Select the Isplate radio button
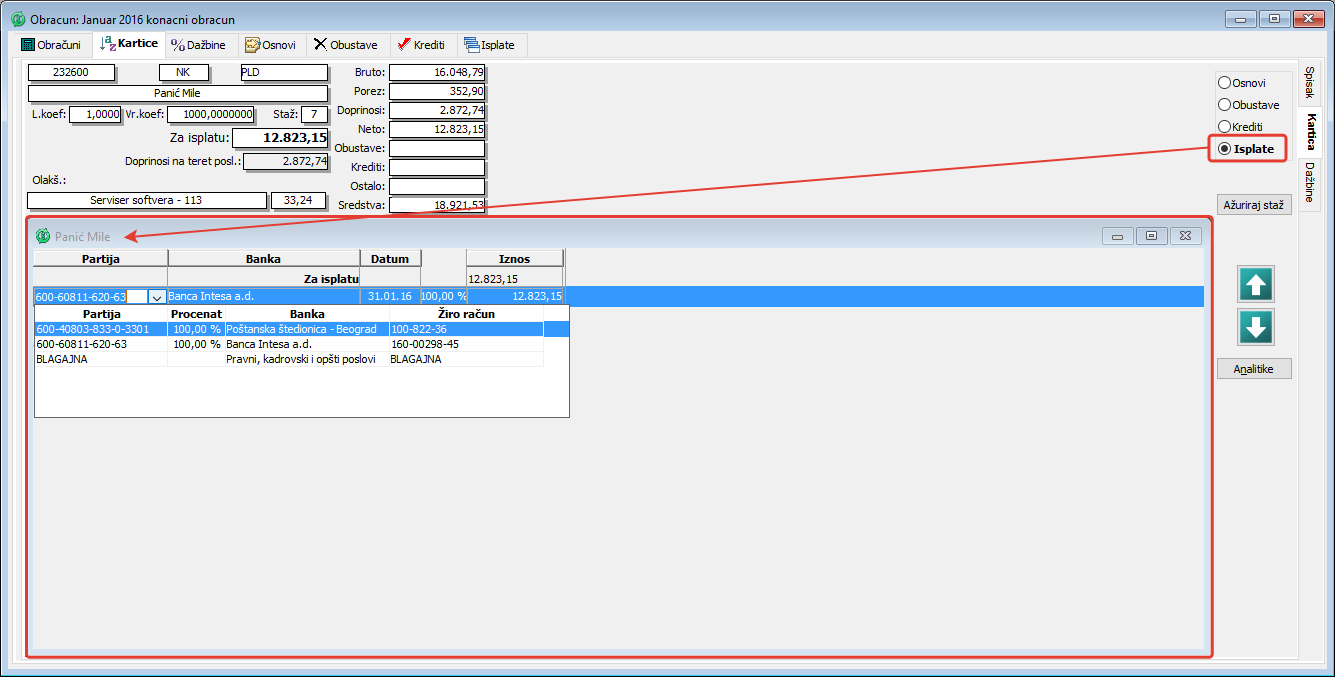Viewport: 1335px width, 677px height. click(x=1224, y=149)
